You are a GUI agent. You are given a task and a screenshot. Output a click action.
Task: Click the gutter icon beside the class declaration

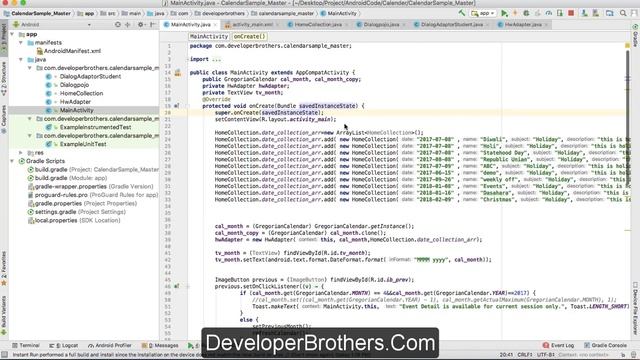pyautogui.click(x=178, y=73)
